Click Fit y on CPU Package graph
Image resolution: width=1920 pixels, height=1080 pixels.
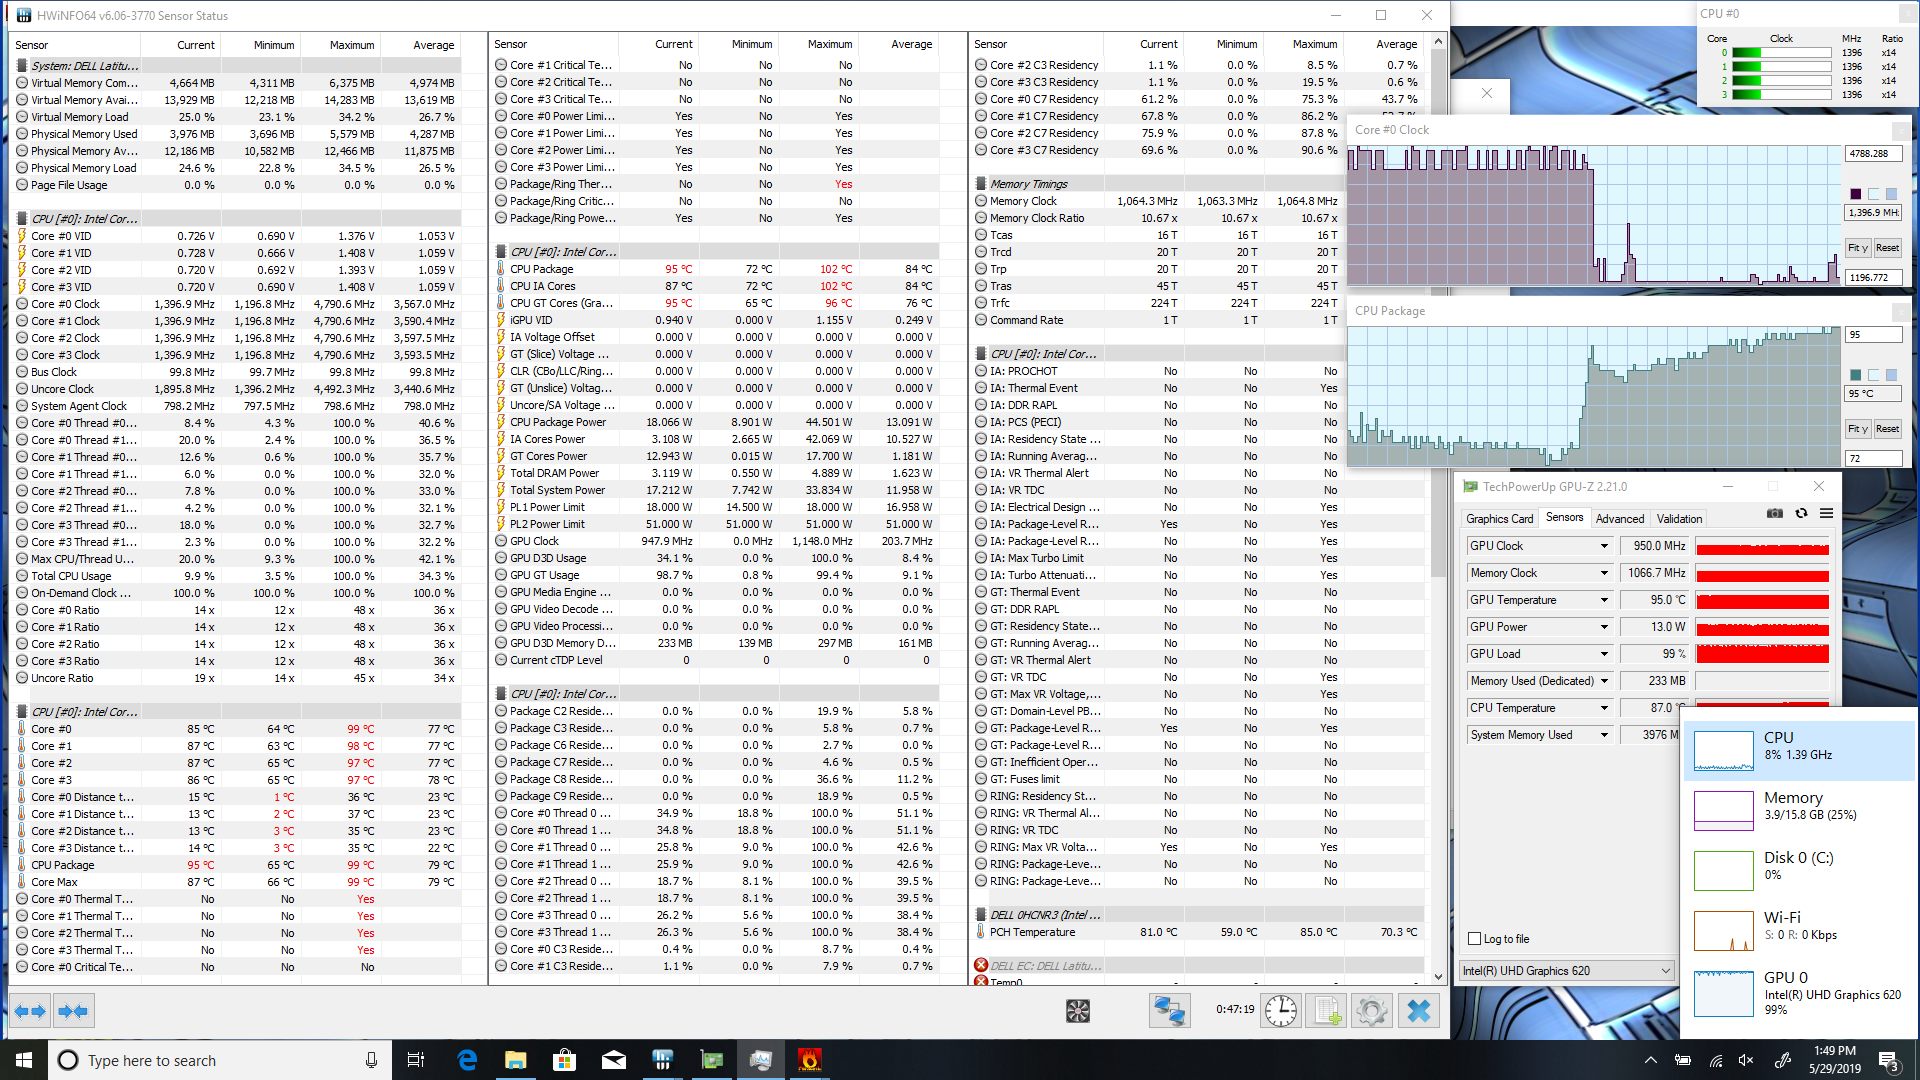click(x=1857, y=429)
